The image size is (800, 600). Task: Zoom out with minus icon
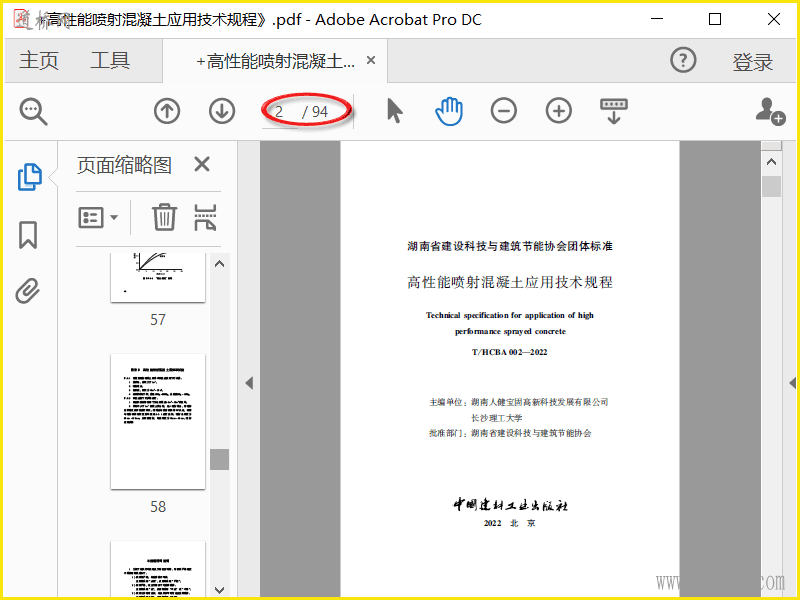pos(504,111)
